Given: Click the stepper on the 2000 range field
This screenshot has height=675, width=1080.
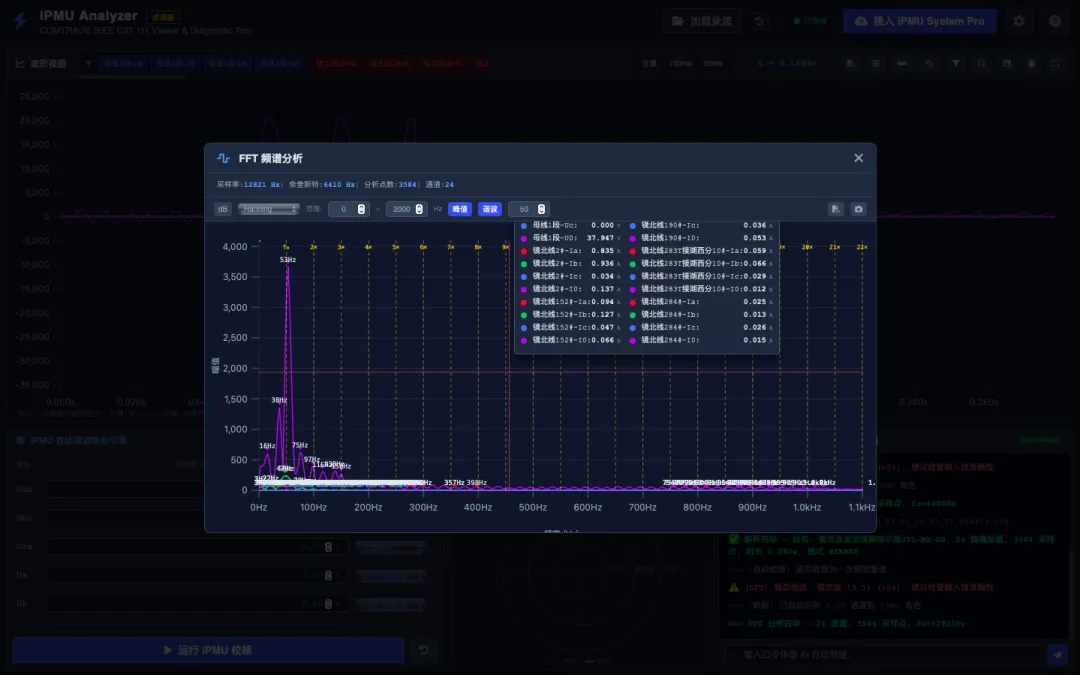Looking at the screenshot, I should pyautogui.click(x=419, y=209).
